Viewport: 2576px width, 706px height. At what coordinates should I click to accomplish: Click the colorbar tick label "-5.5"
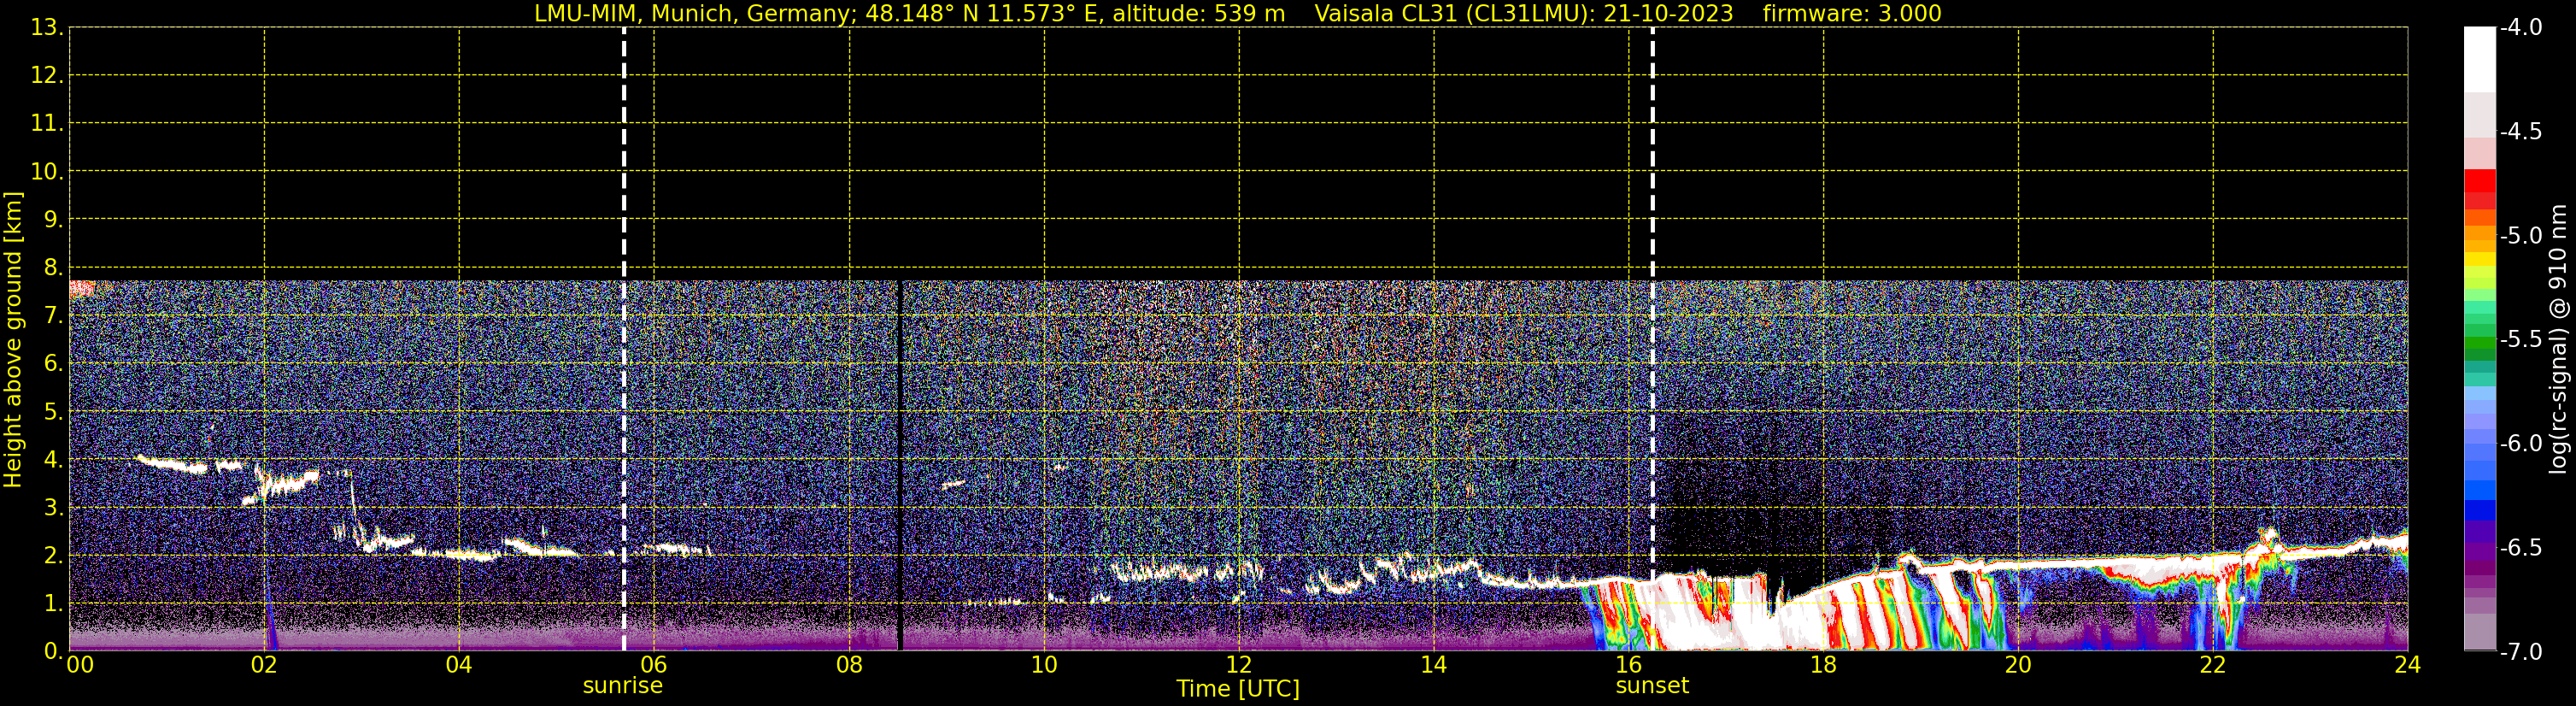(2520, 340)
